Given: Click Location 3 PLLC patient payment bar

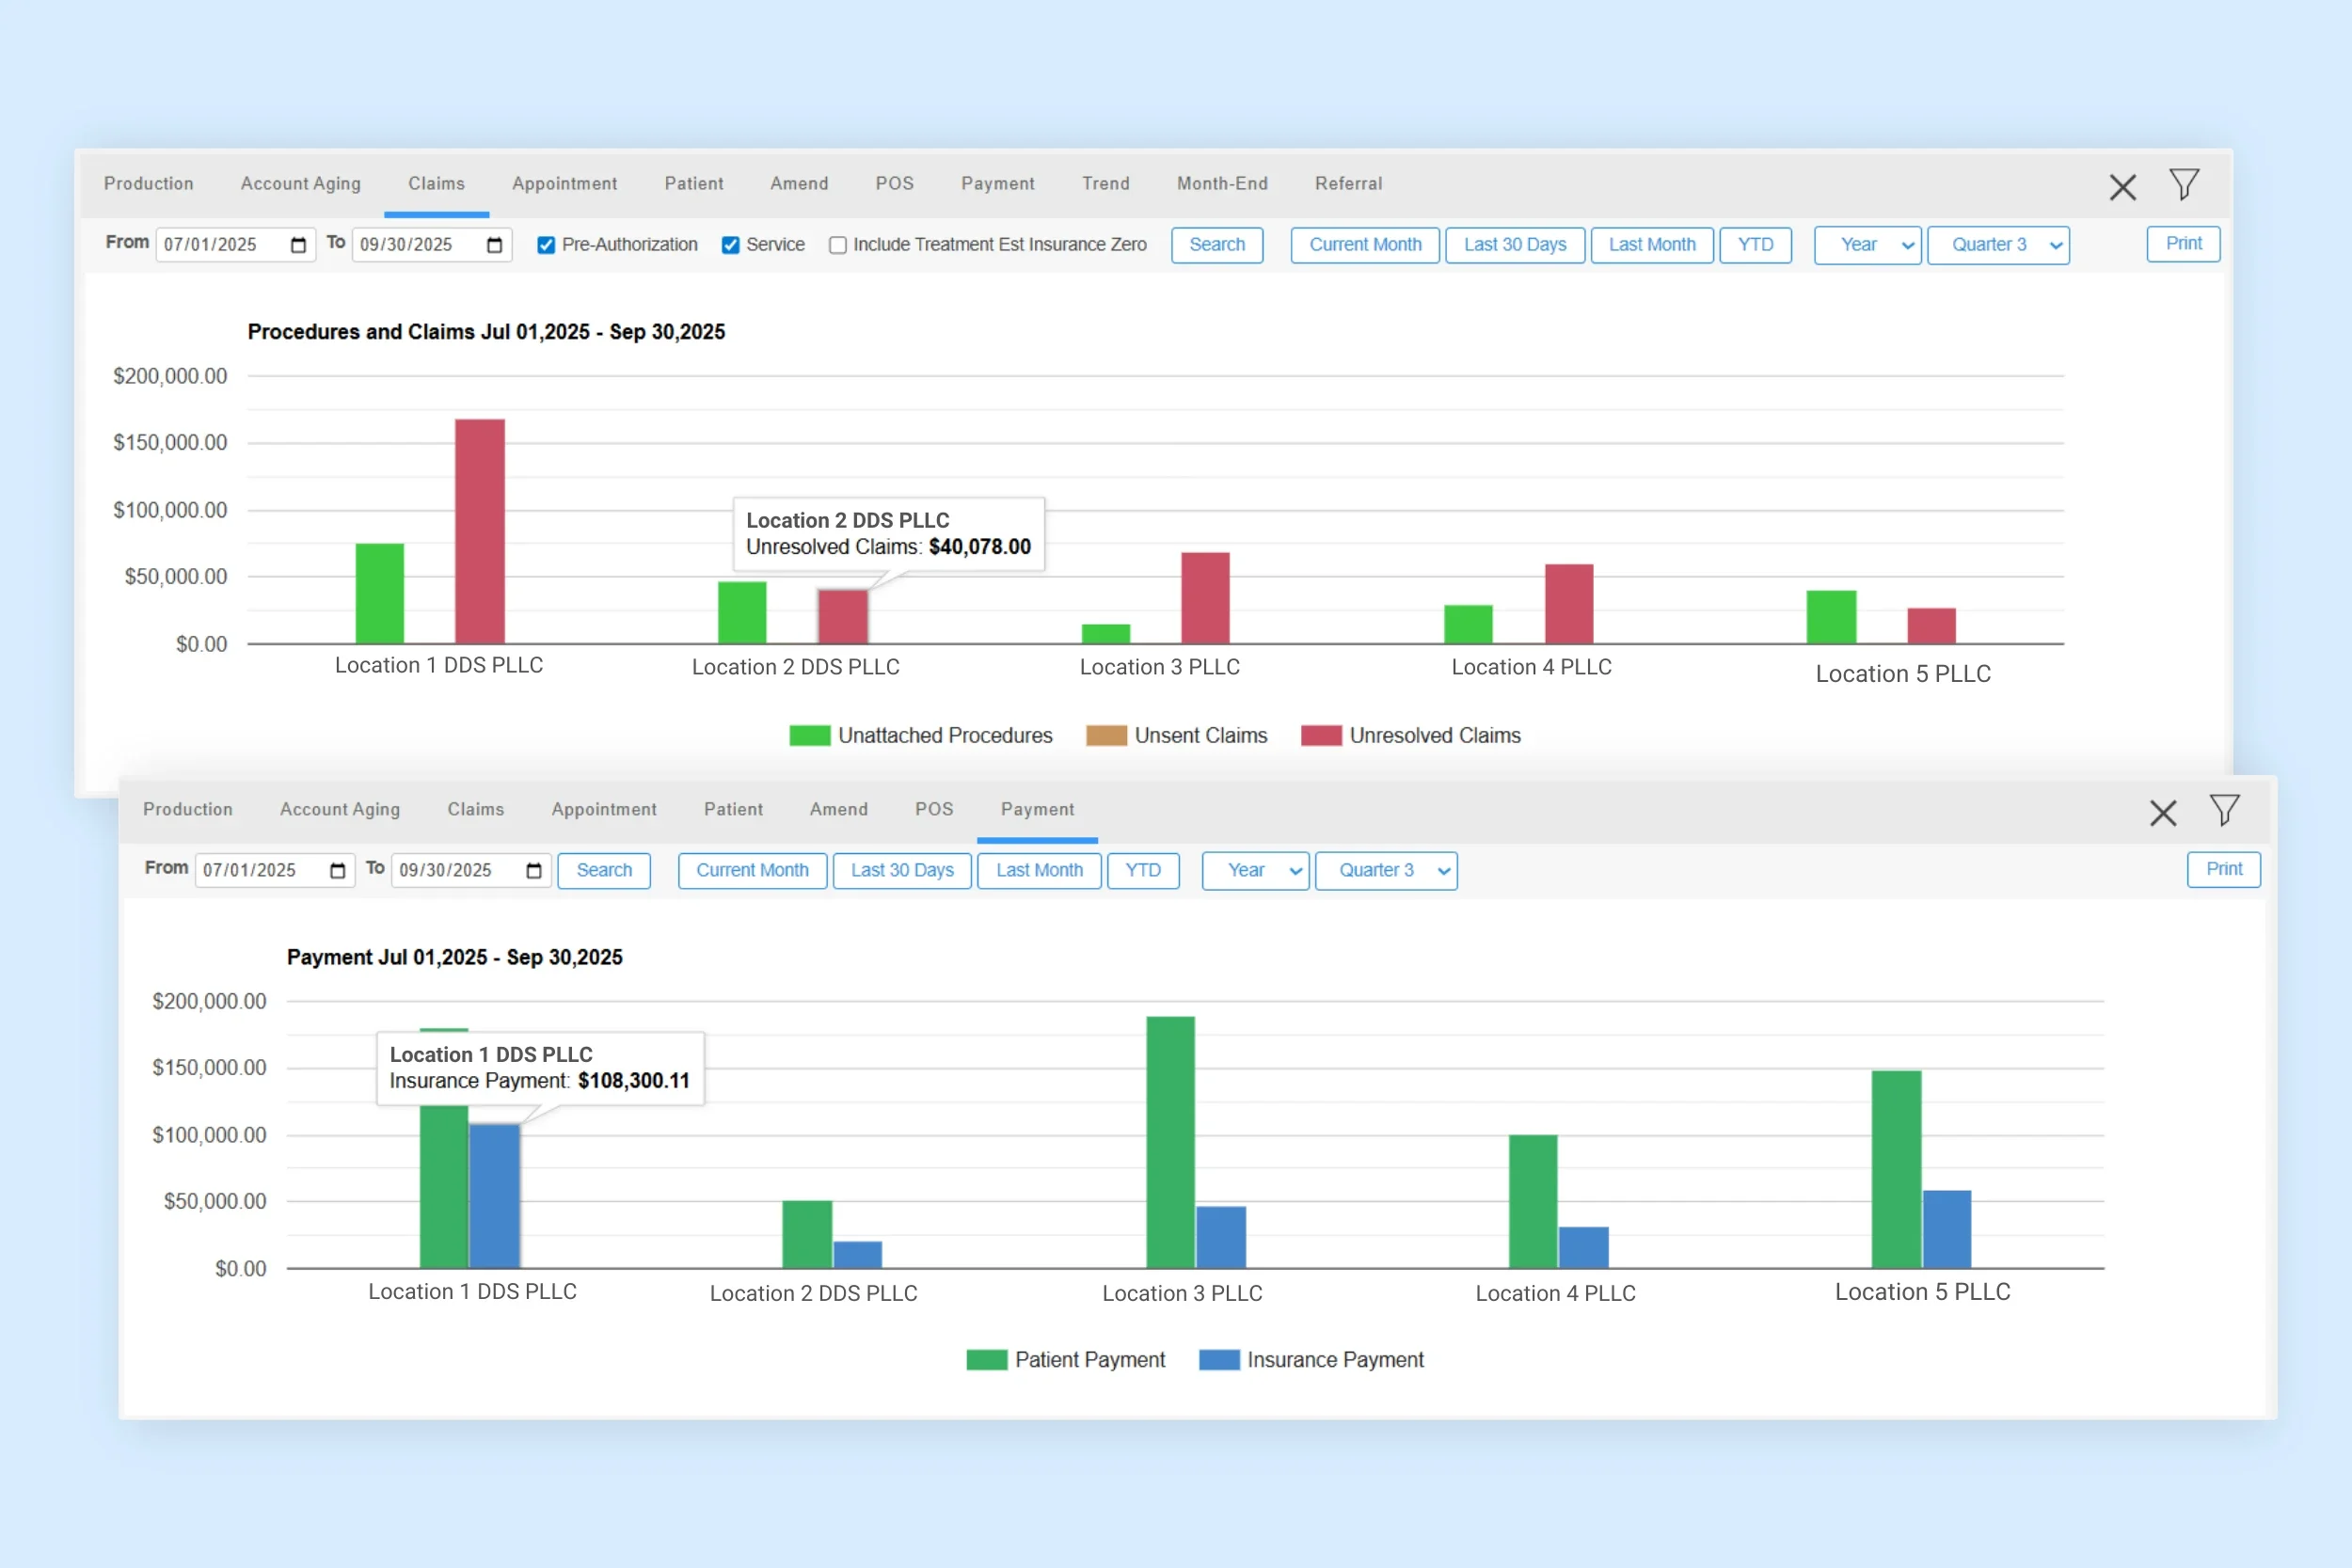Looking at the screenshot, I should pyautogui.click(x=1170, y=1142).
